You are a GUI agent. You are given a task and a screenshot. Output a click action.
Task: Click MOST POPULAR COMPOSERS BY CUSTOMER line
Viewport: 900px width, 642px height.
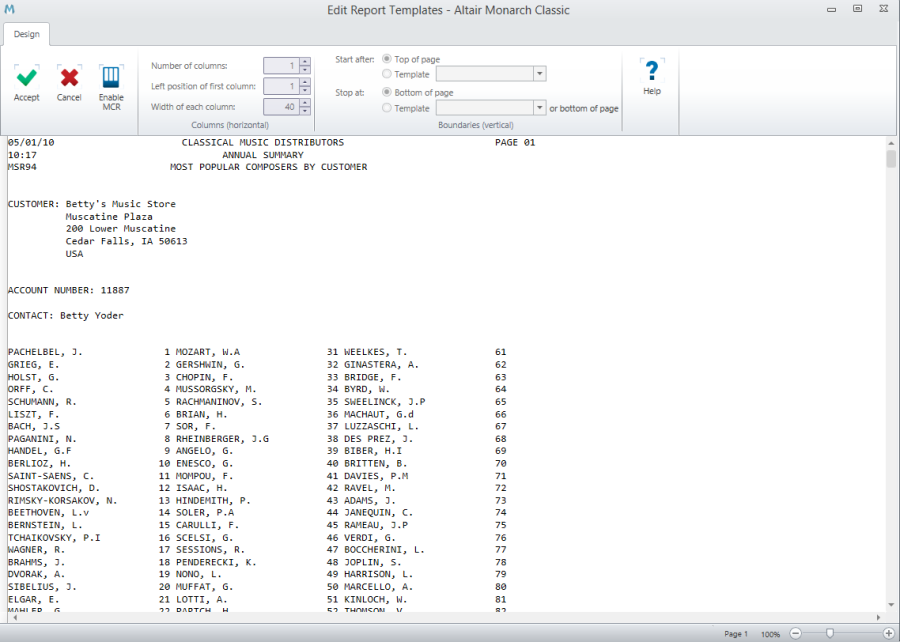coord(269,167)
